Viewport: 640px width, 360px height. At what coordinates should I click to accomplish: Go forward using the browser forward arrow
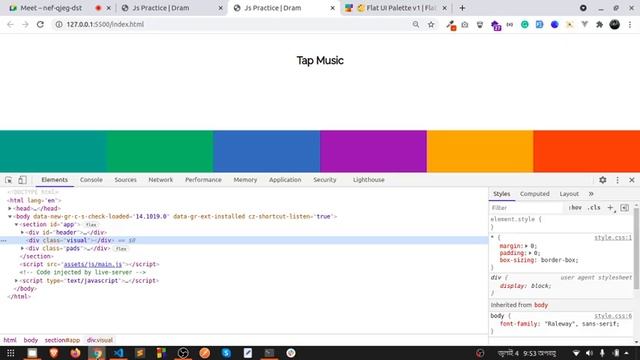pyautogui.click(x=25, y=24)
